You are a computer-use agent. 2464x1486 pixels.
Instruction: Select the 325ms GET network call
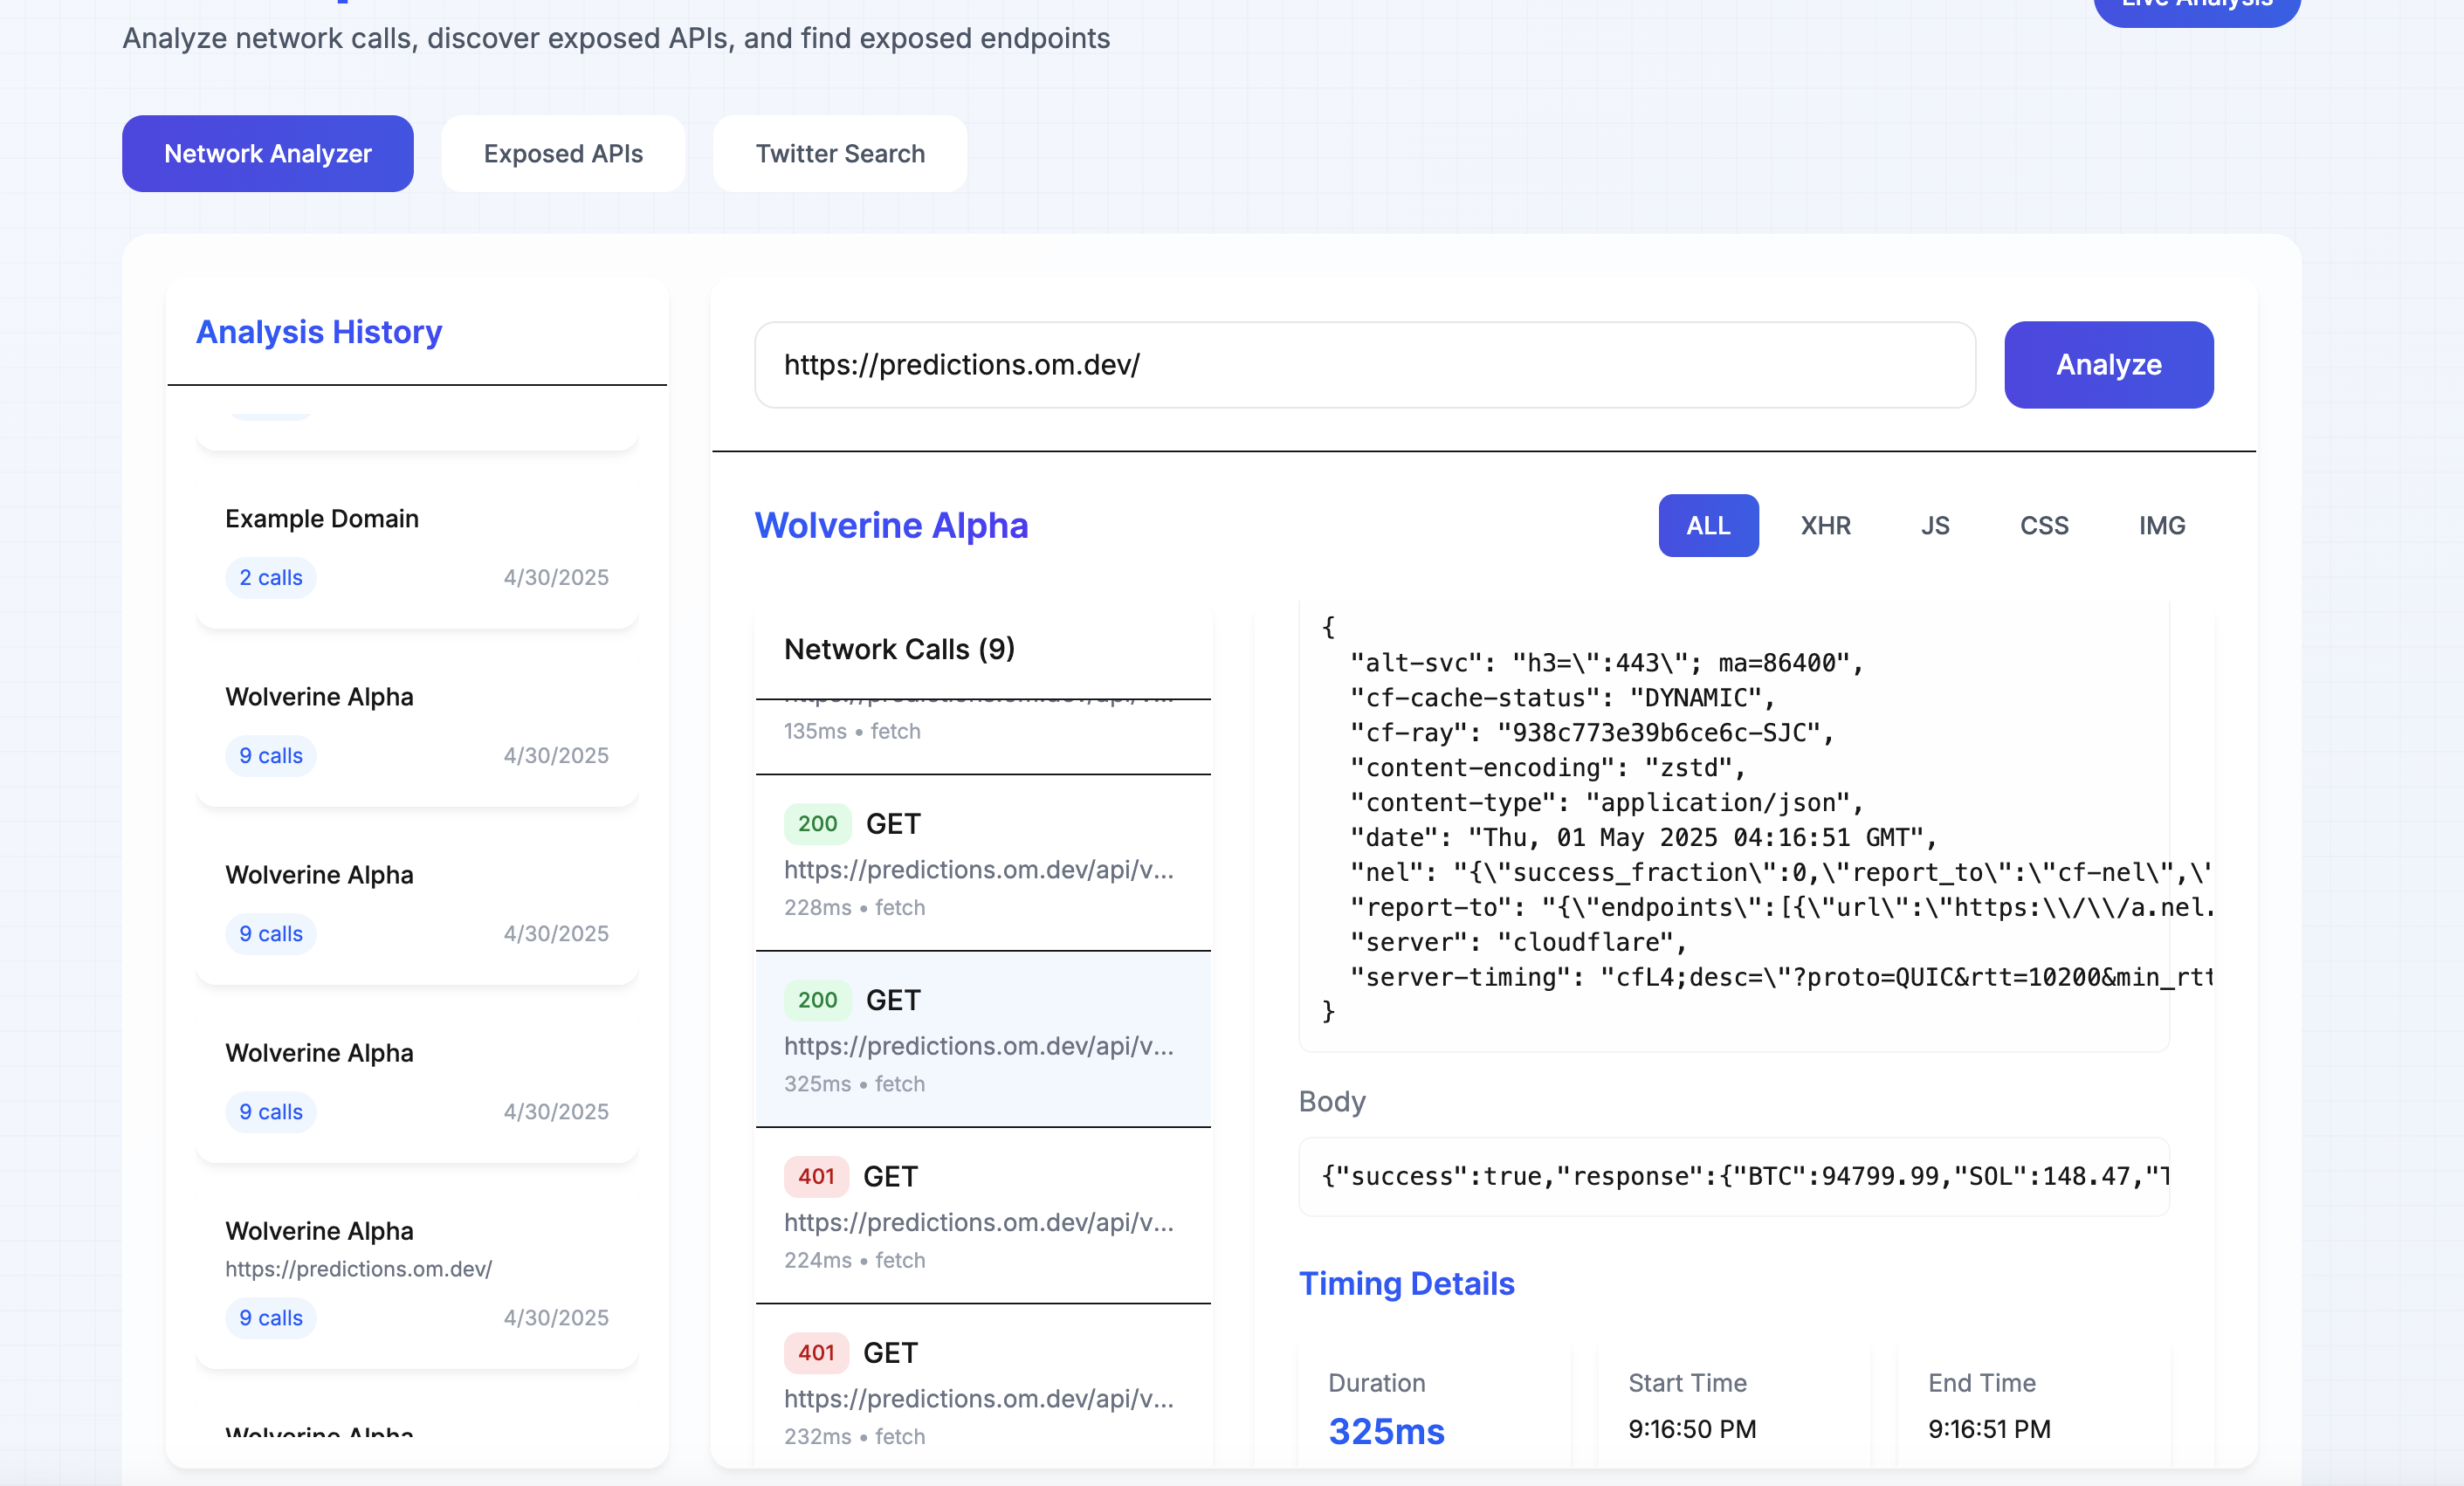[982, 1038]
